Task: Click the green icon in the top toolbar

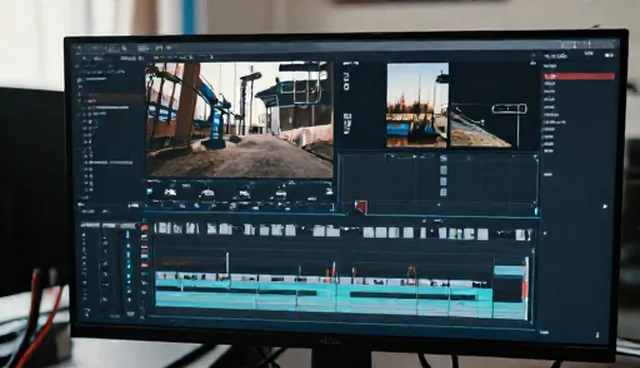Action: pyautogui.click(x=159, y=48)
